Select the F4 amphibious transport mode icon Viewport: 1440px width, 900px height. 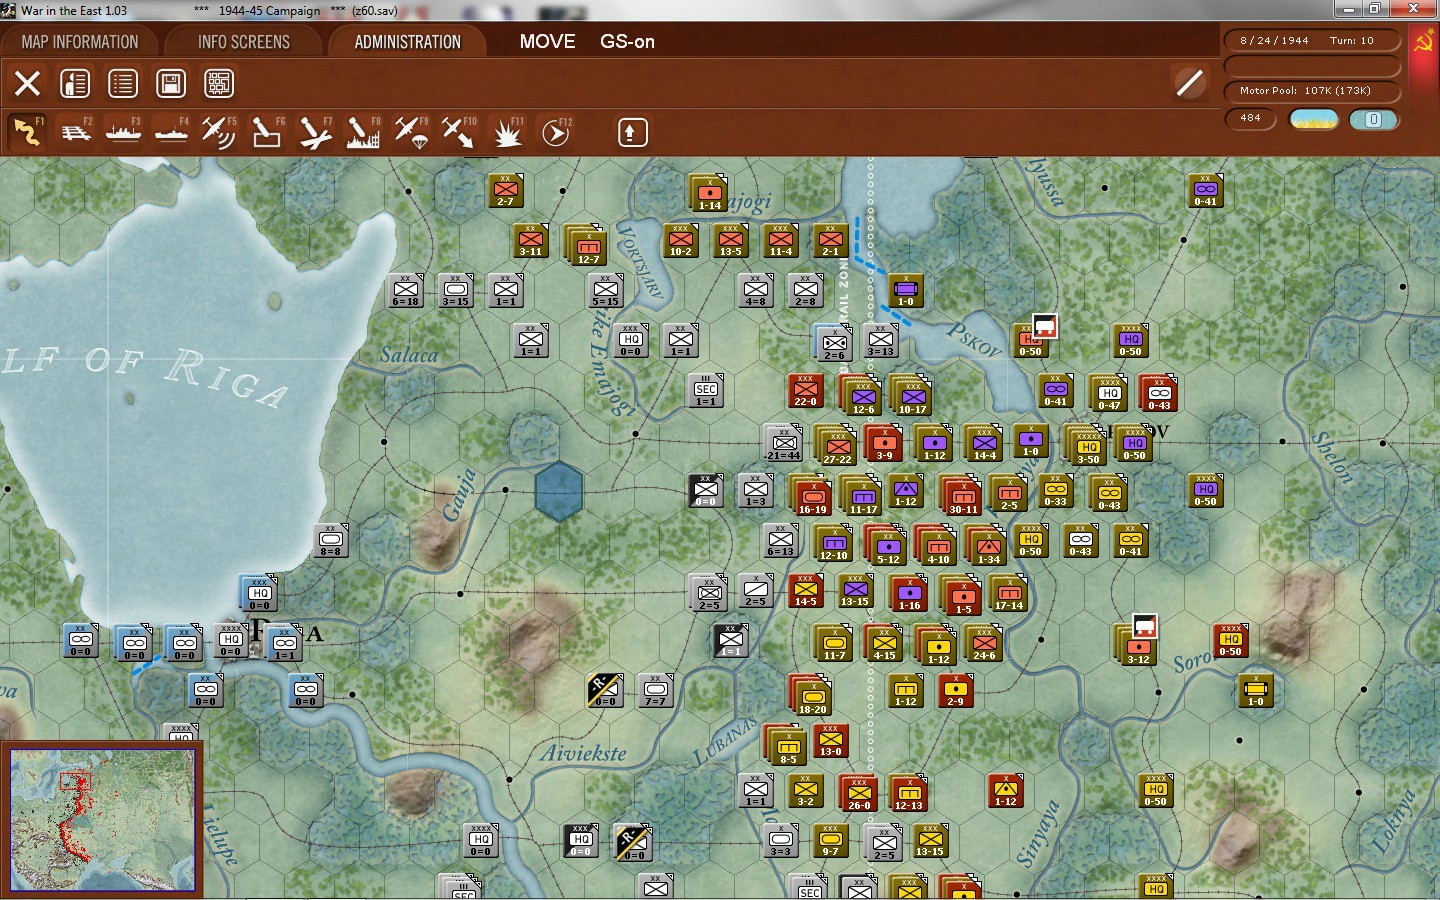[x=171, y=132]
